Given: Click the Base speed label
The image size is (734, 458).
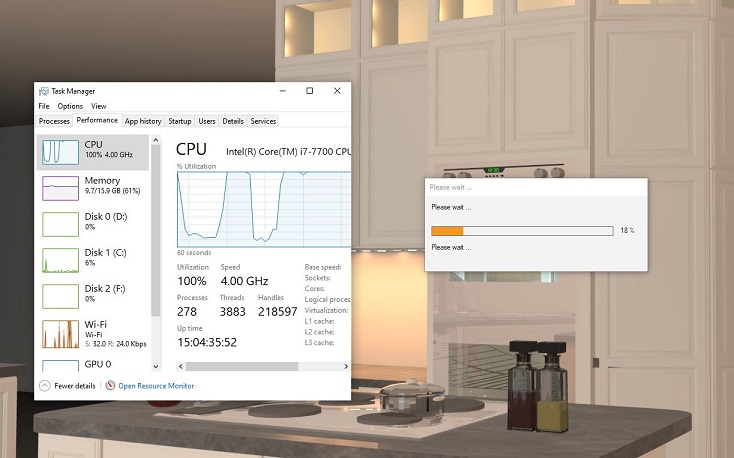Looking at the screenshot, I should tap(323, 267).
